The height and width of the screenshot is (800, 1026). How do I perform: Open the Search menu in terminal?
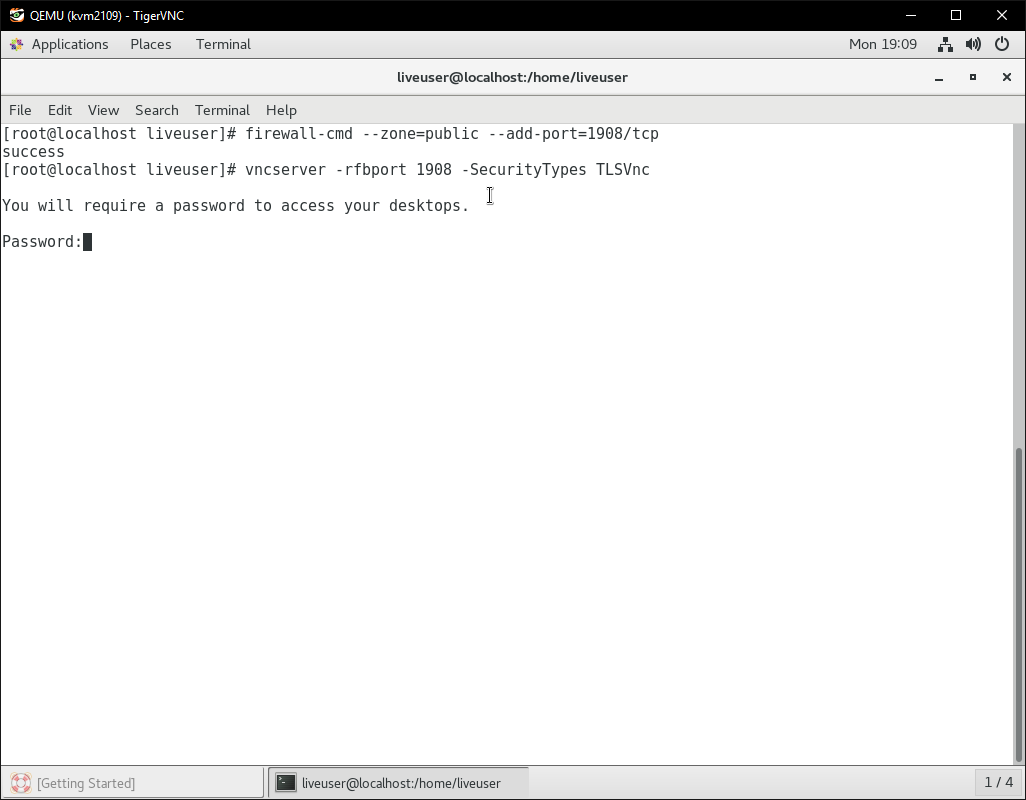point(156,110)
